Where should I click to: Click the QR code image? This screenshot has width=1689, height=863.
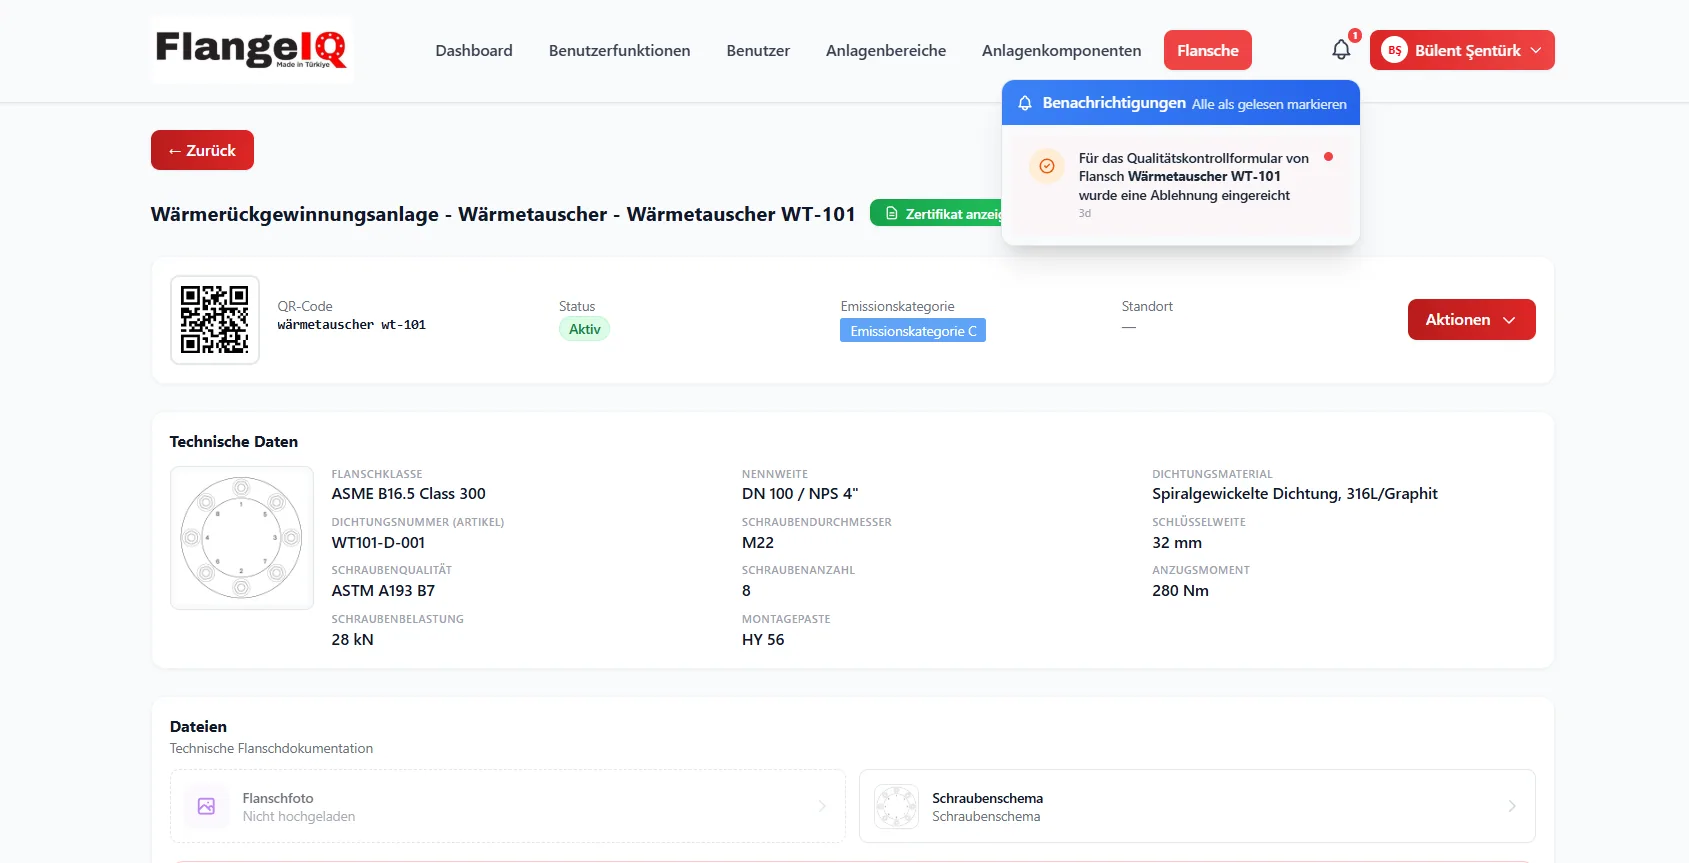point(215,320)
